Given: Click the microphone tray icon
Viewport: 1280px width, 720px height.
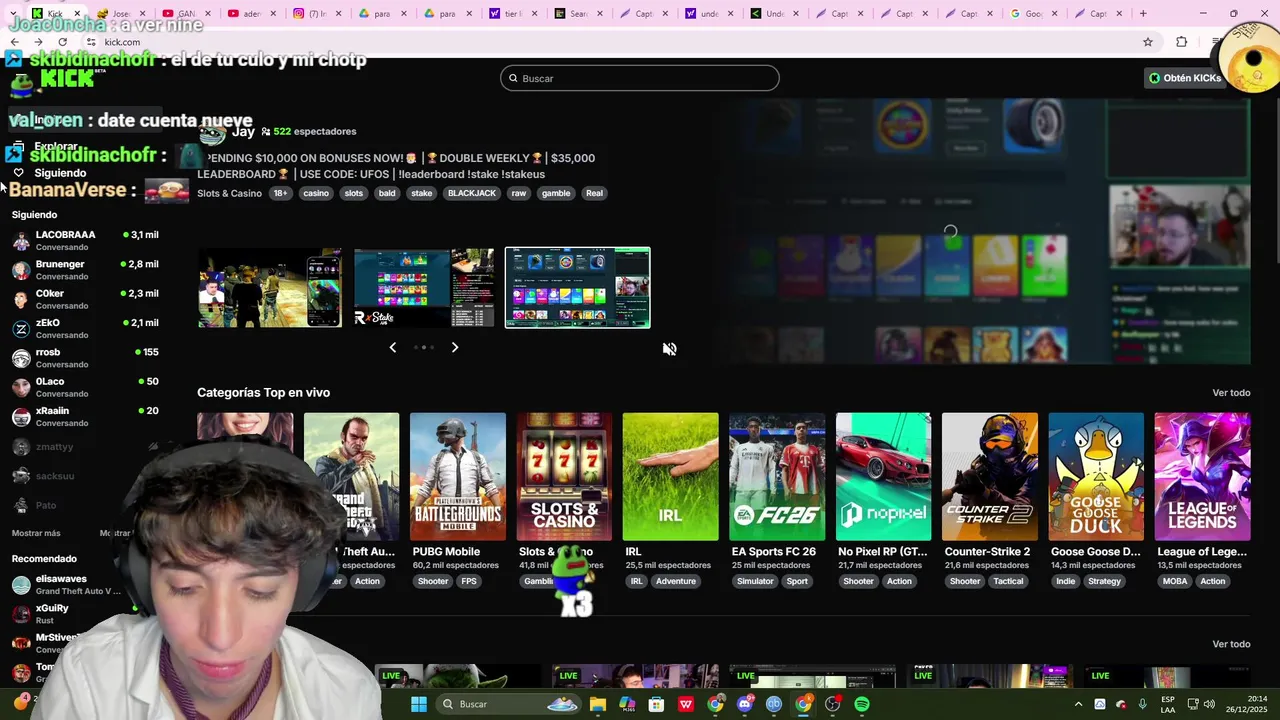Looking at the screenshot, I should click(1142, 705).
